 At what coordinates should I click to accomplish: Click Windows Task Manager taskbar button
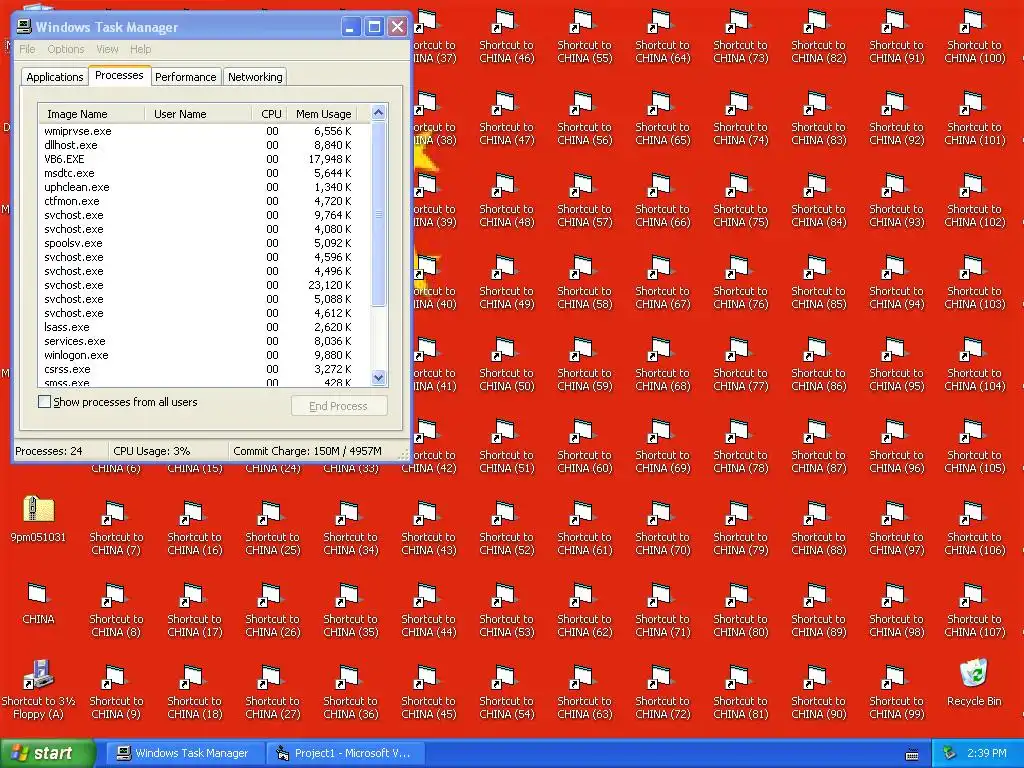(x=185, y=753)
